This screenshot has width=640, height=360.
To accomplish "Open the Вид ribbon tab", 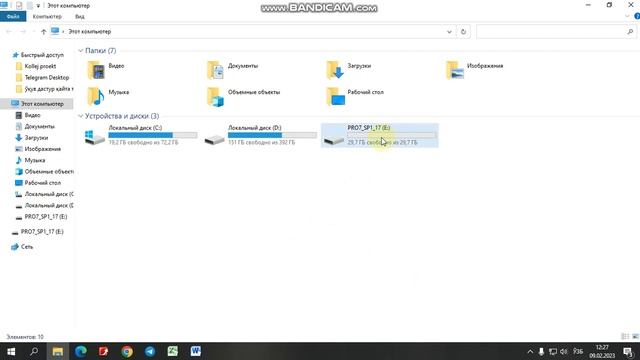I will [80, 16].
